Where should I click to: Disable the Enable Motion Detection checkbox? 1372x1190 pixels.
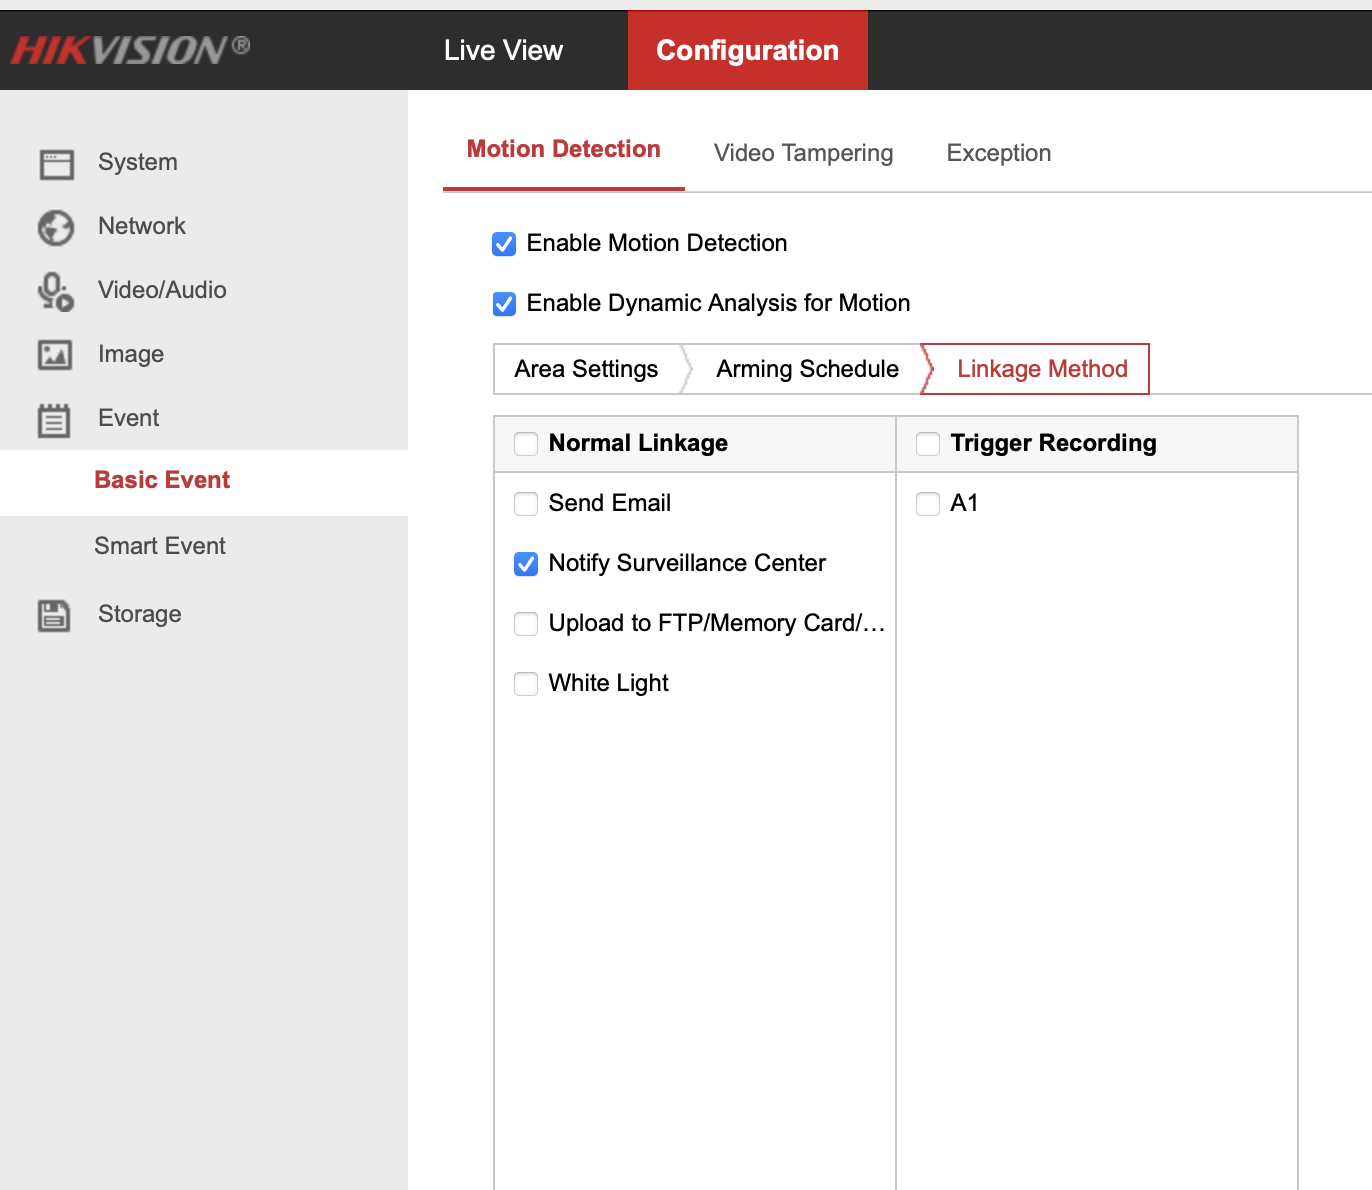pyautogui.click(x=504, y=244)
